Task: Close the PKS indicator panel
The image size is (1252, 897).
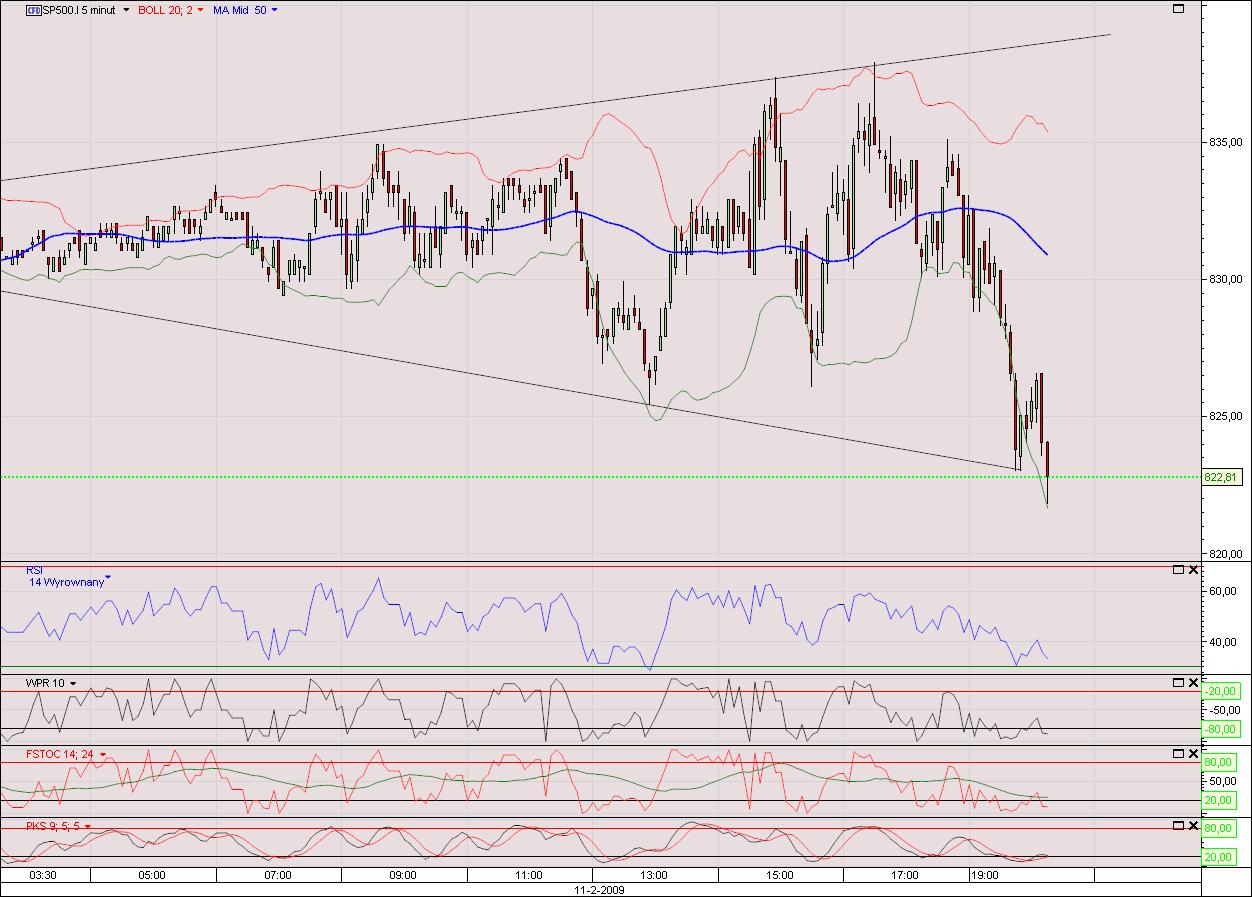Action: [x=1192, y=825]
